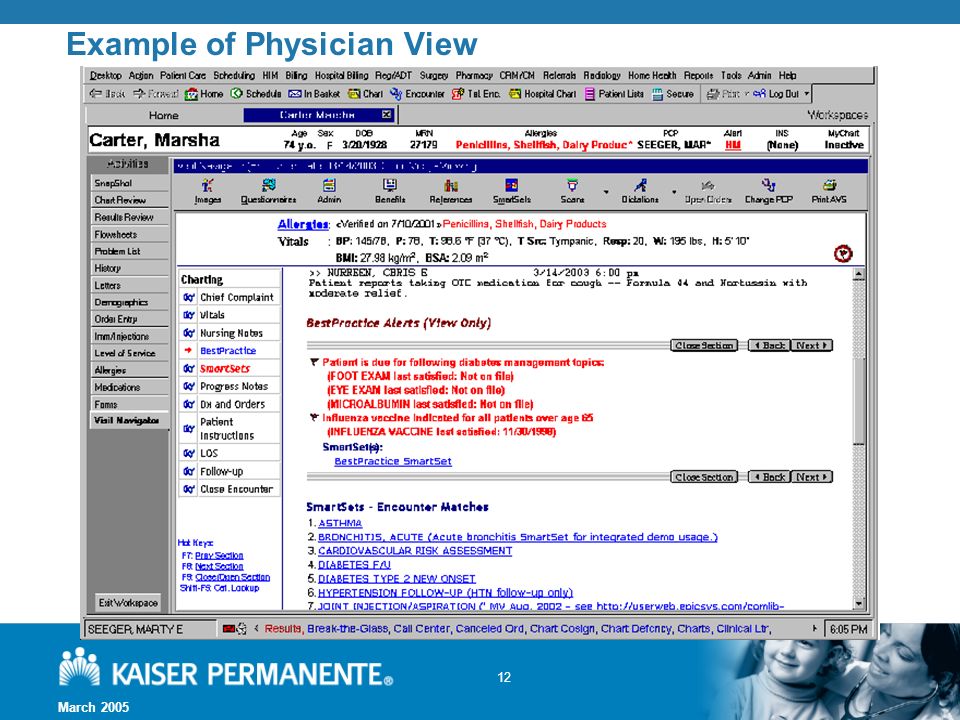Open the Questionnaires toolbar icon
Image resolution: width=960 pixels, height=720 pixels.
(x=268, y=192)
